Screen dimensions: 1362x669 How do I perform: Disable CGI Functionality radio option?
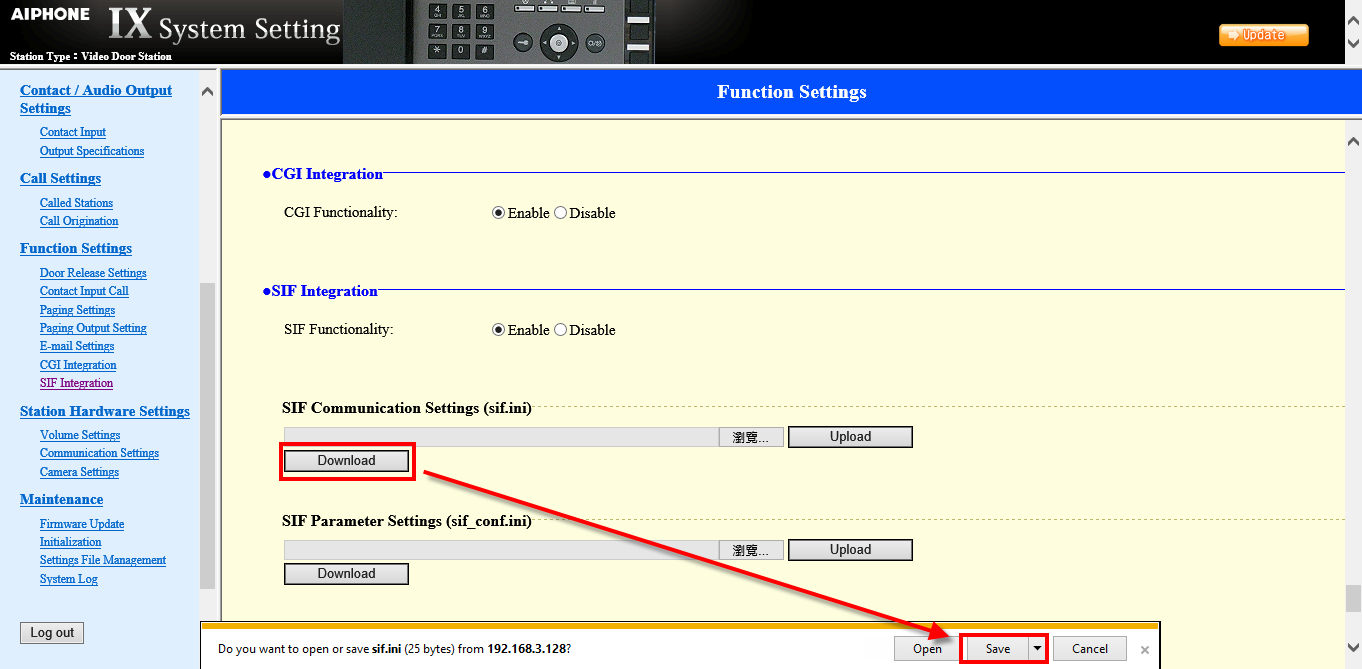click(x=560, y=213)
